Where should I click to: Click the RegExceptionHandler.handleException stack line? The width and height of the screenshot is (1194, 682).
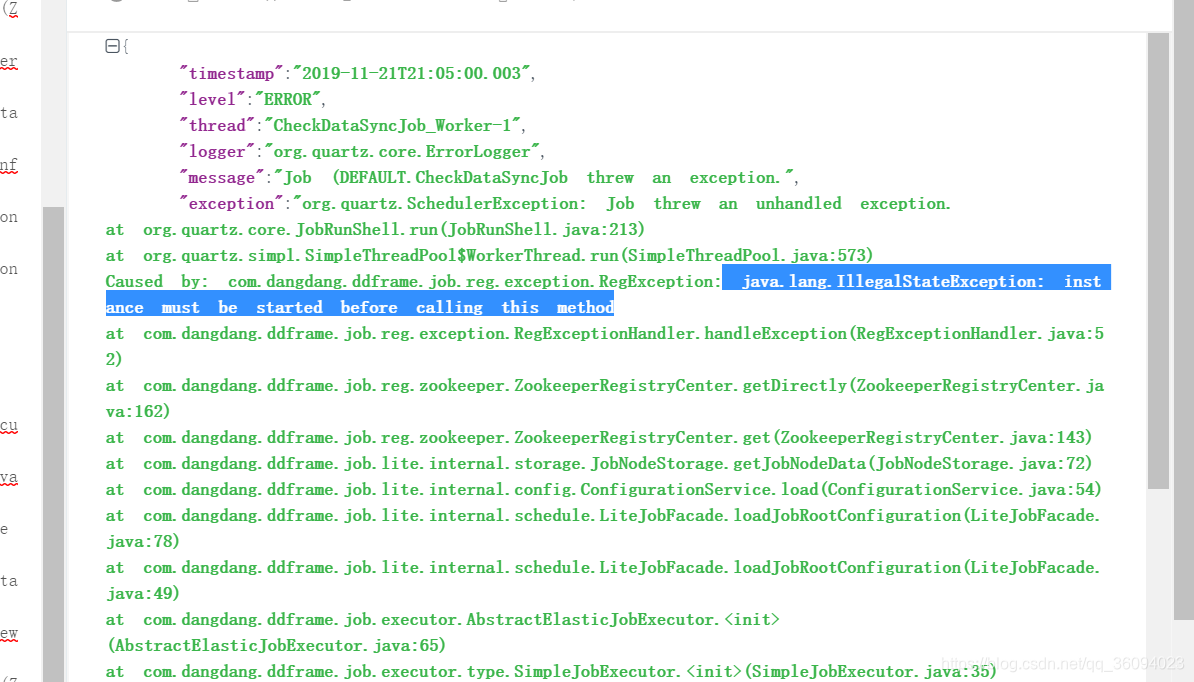click(605, 346)
